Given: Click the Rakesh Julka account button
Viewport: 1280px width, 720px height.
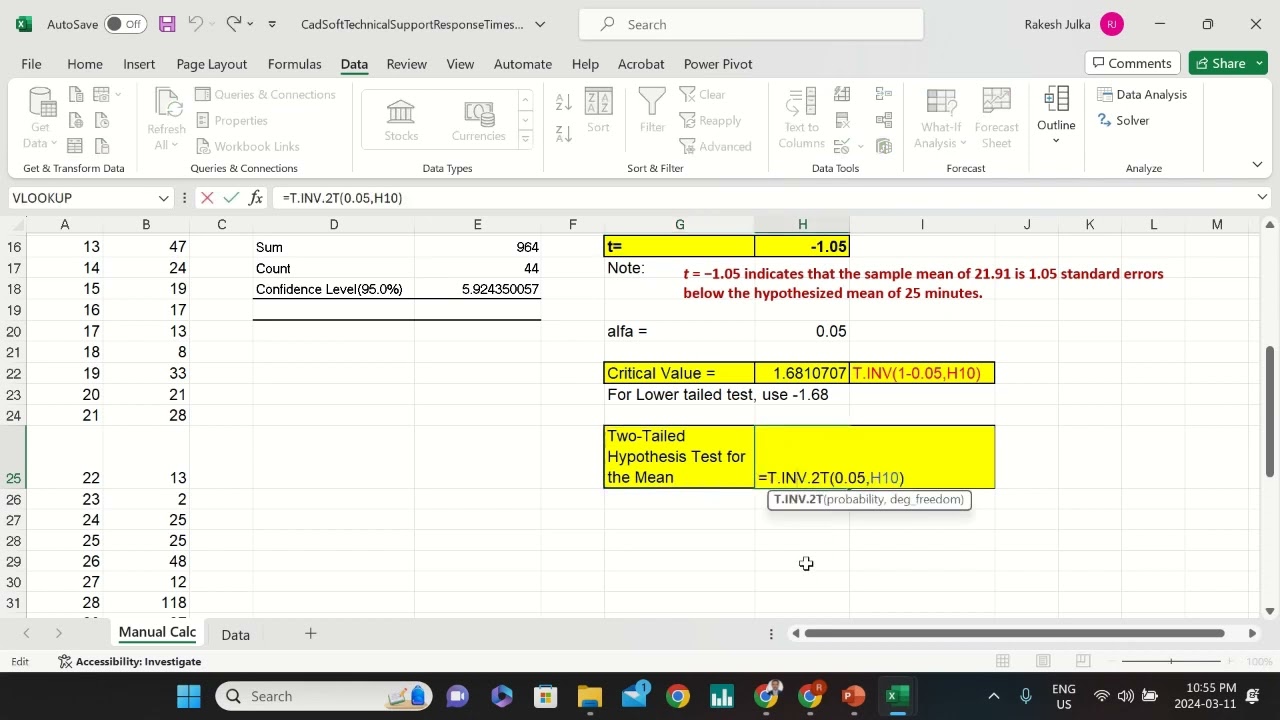Looking at the screenshot, I should (1073, 24).
